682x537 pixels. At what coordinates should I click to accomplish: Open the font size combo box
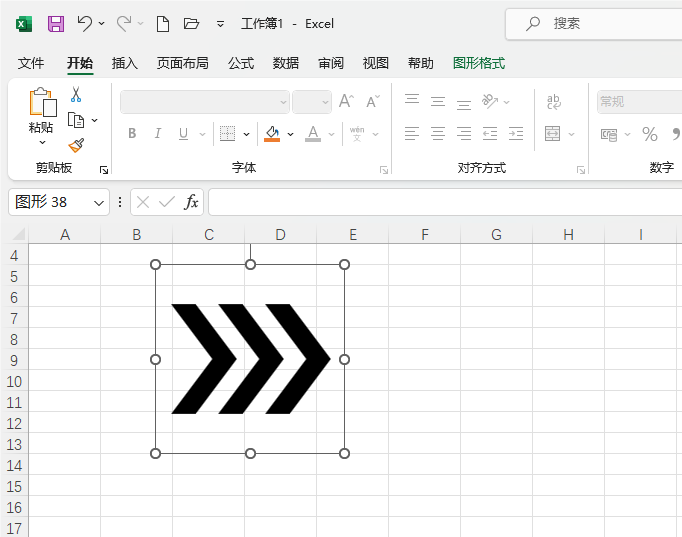pos(312,102)
